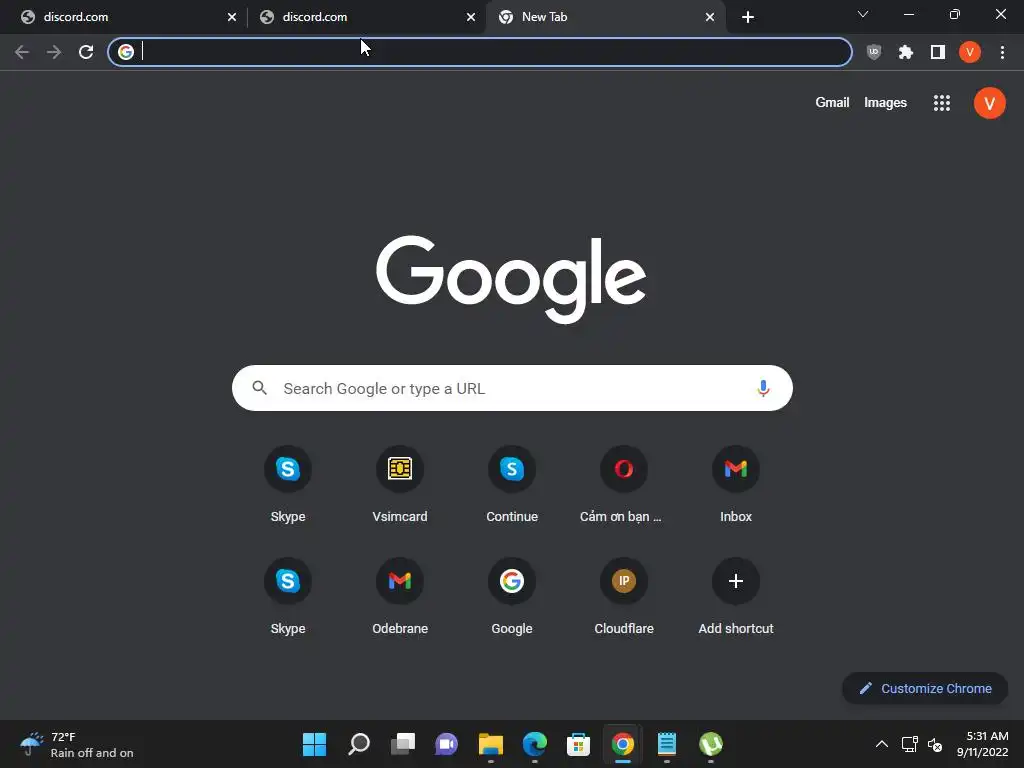1024x768 pixels.
Task: Open the Extensions puzzle icon
Action: (x=906, y=52)
